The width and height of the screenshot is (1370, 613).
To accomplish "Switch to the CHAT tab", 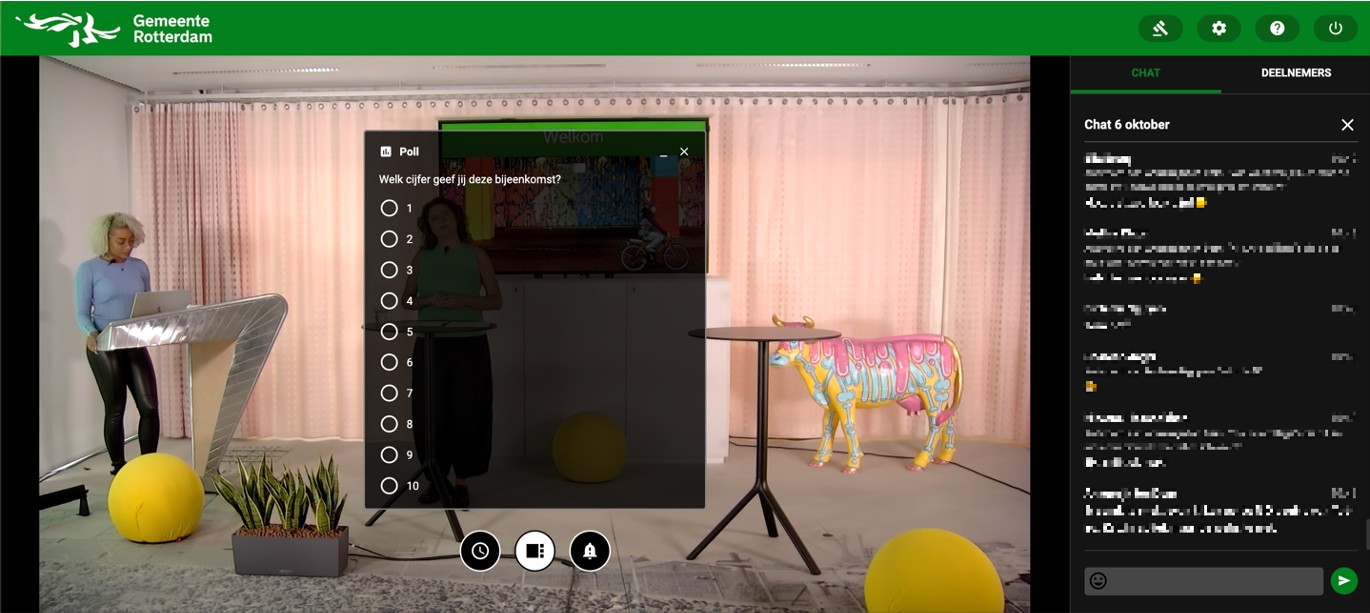I will coord(1146,73).
